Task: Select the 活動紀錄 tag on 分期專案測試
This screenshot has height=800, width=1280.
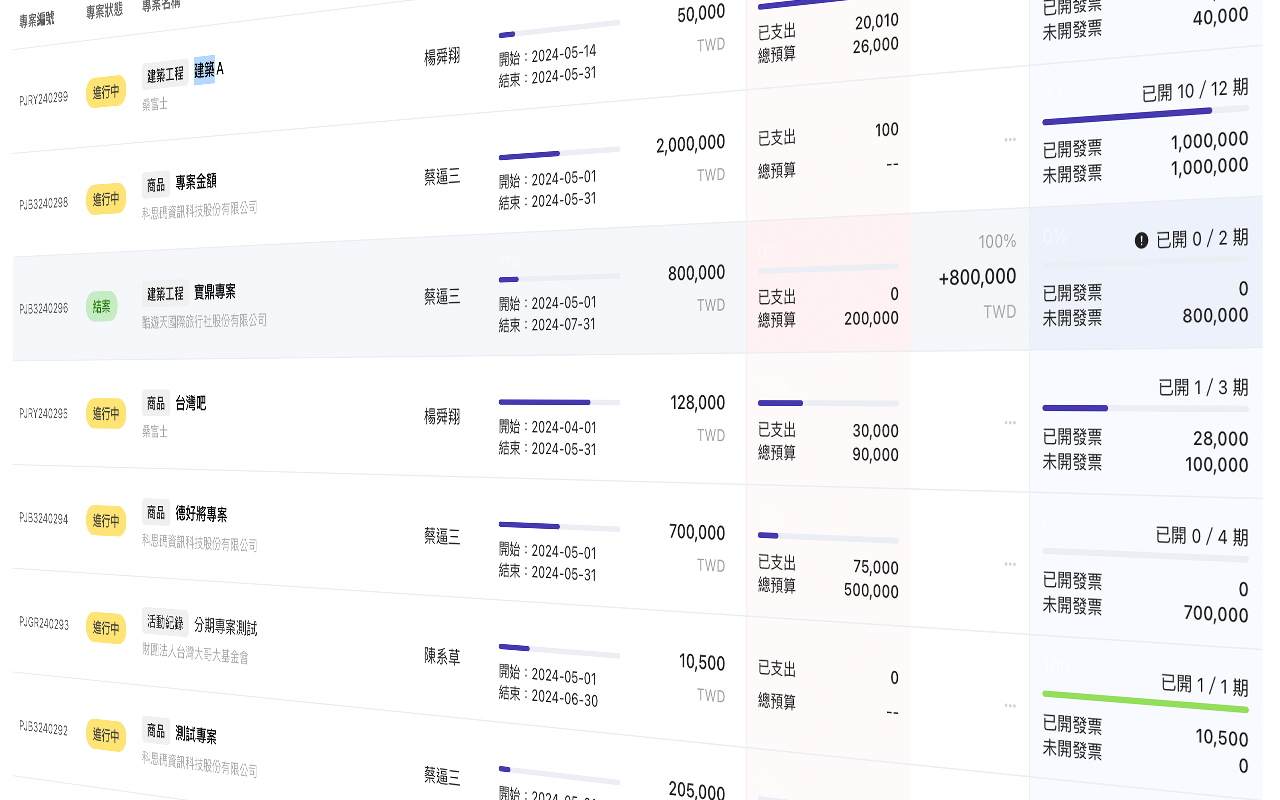Action: (x=165, y=622)
